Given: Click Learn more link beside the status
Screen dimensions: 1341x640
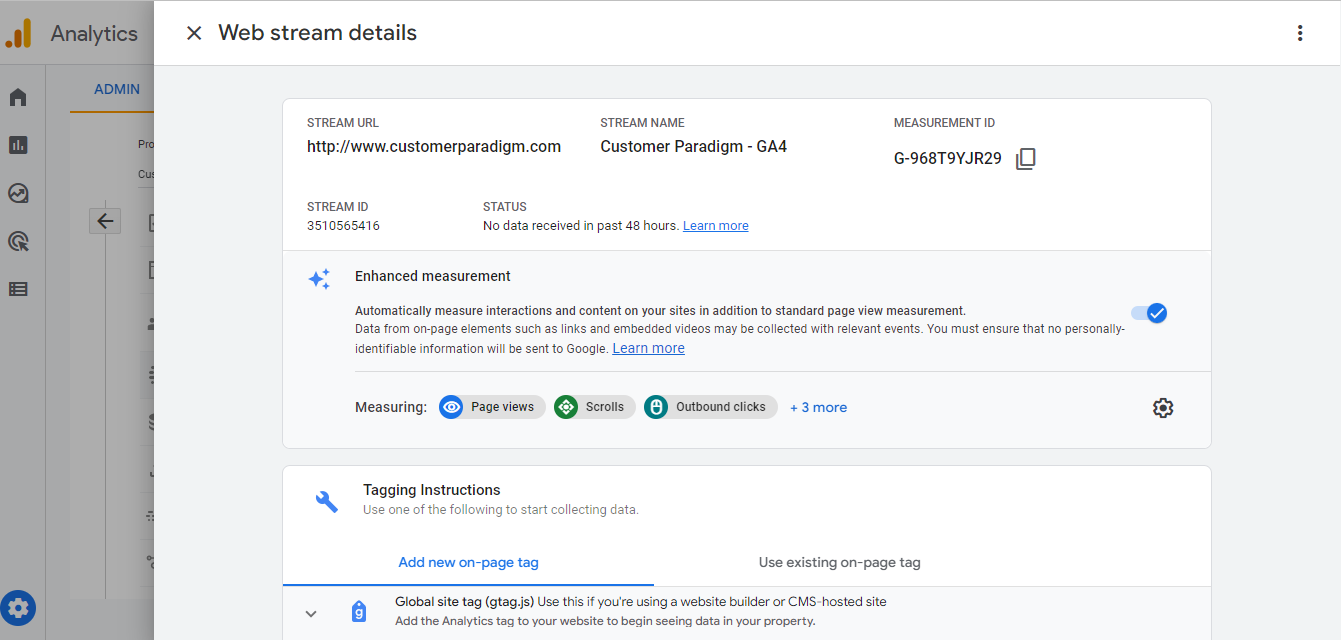Looking at the screenshot, I should click(x=715, y=226).
